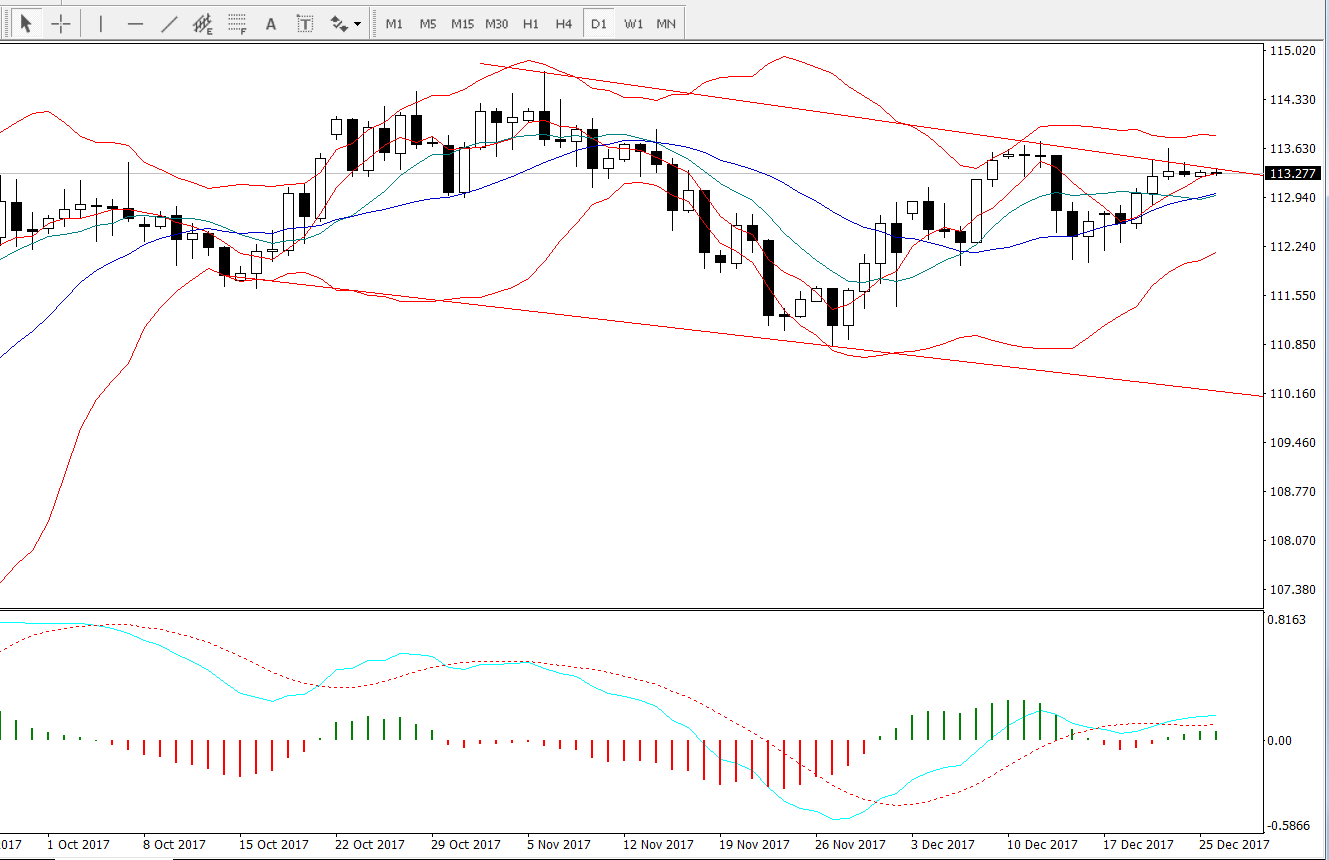The height and width of the screenshot is (860, 1329).
Task: Select the text (A) tool
Action: [x=270, y=23]
